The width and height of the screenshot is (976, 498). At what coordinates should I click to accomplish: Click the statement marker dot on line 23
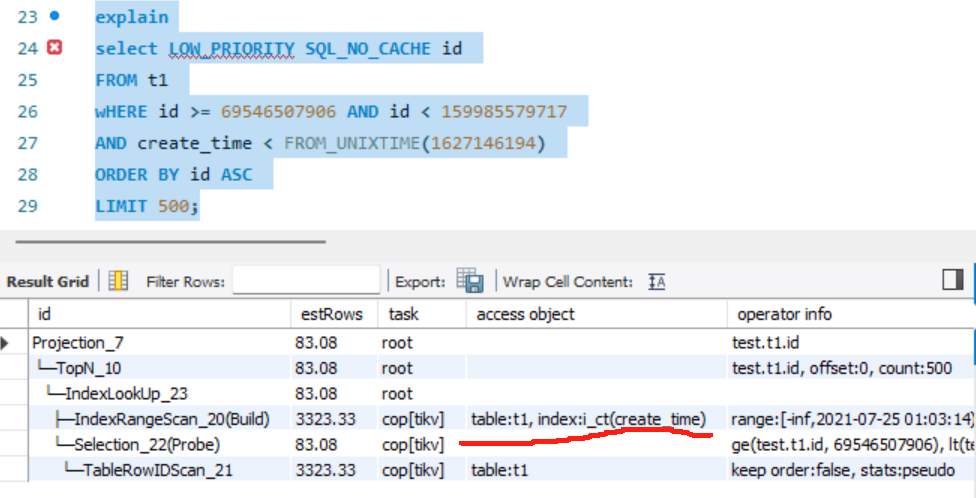(x=54, y=16)
